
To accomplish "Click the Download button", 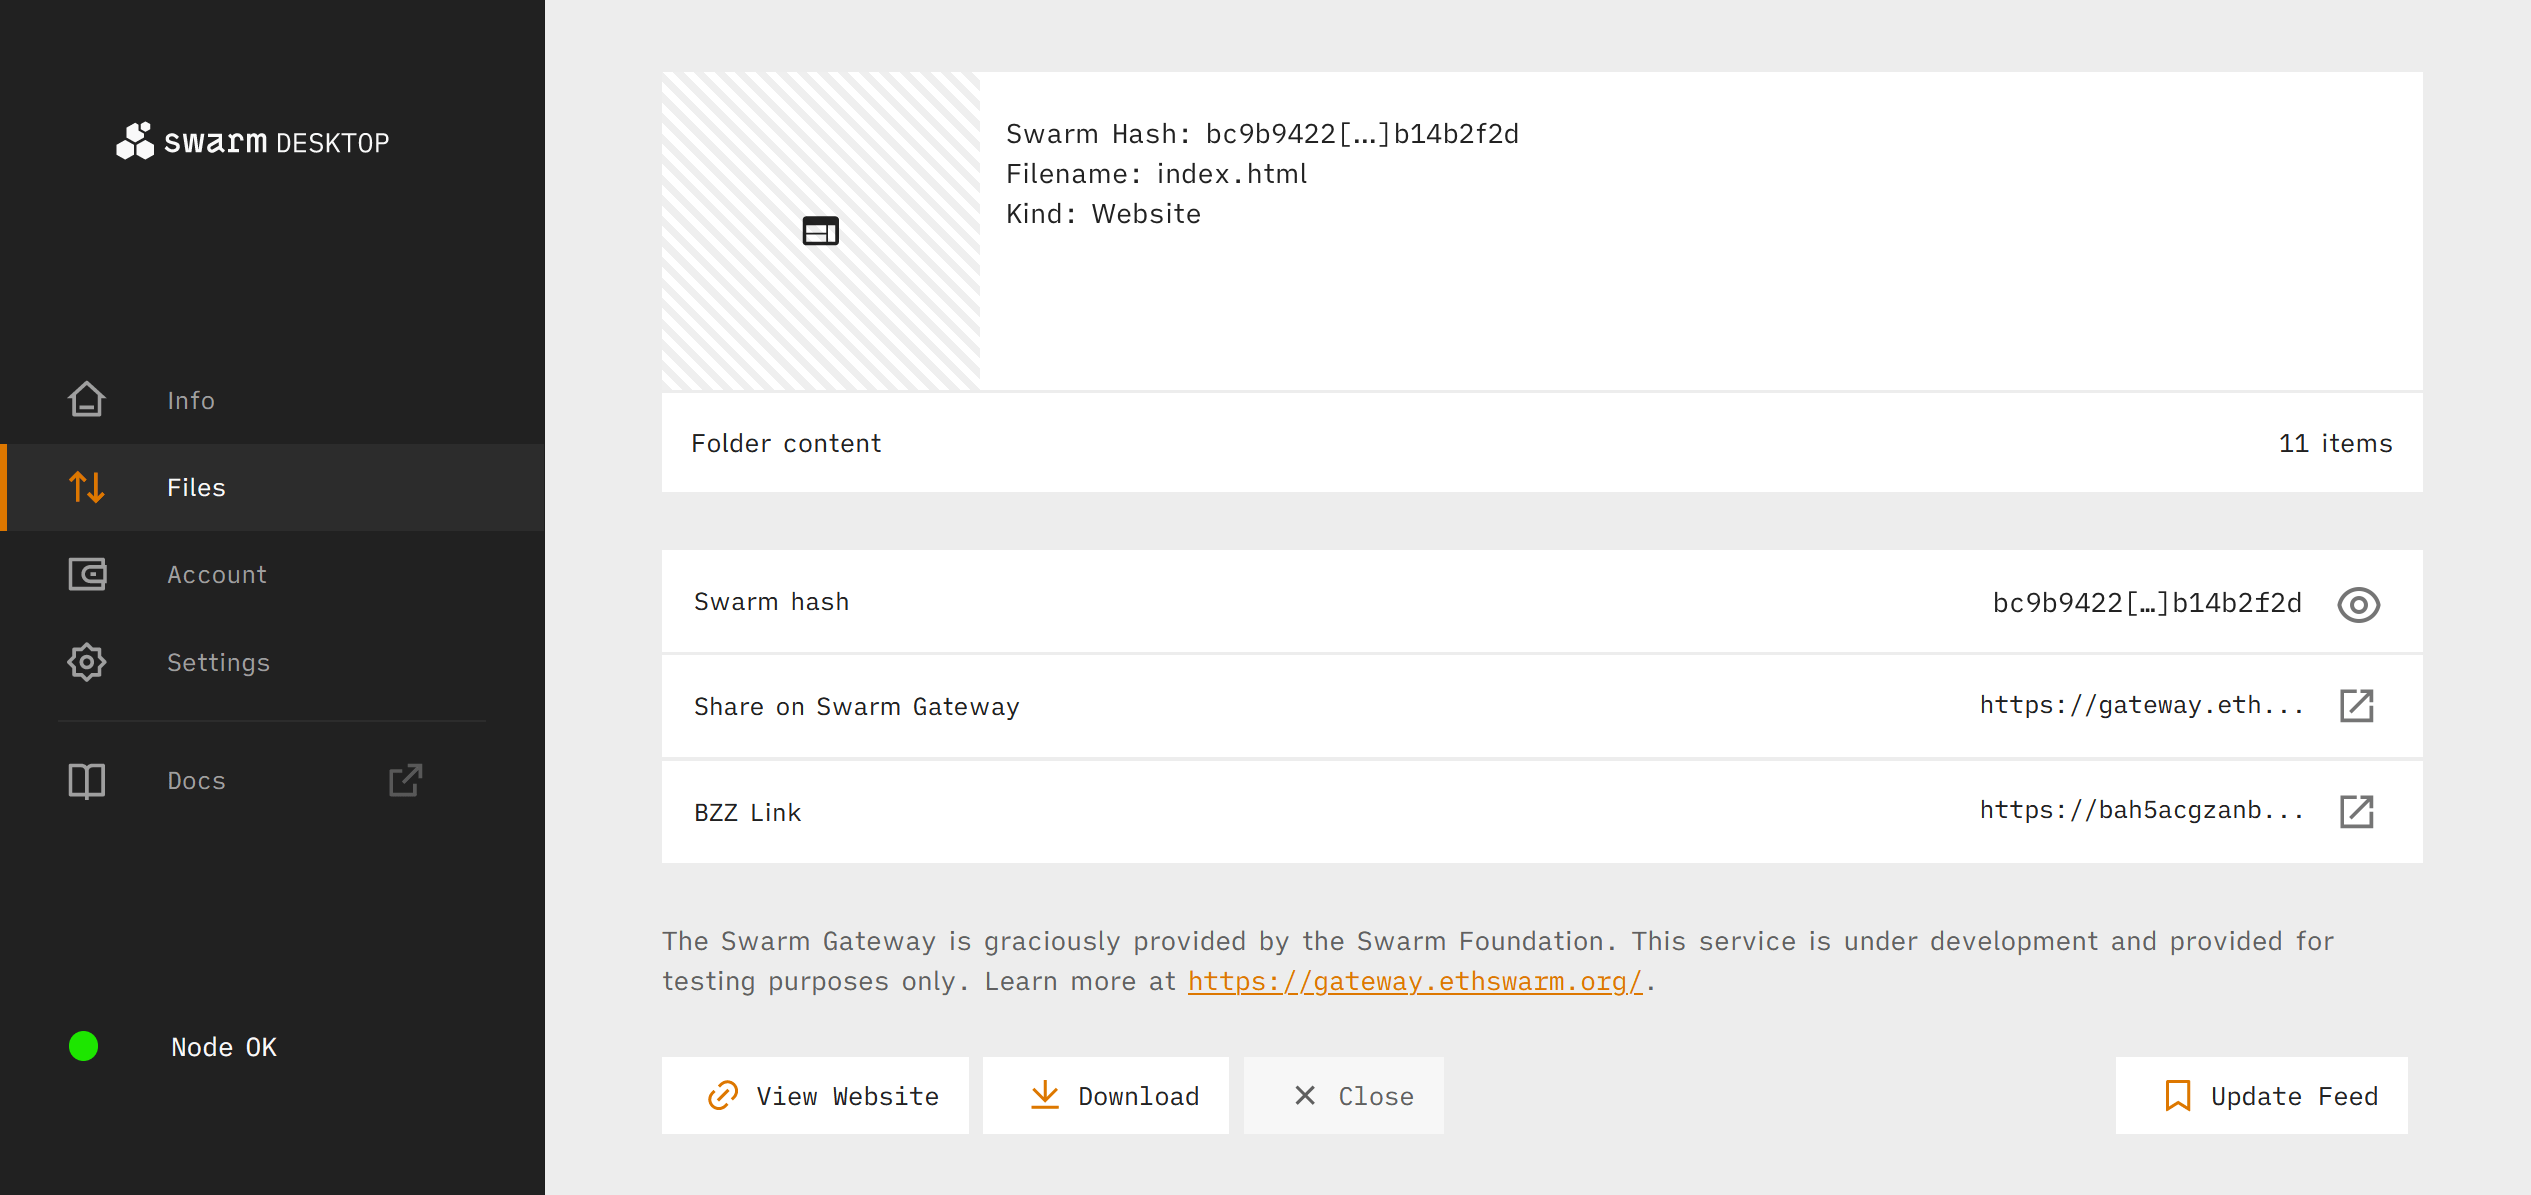I will tap(1106, 1096).
